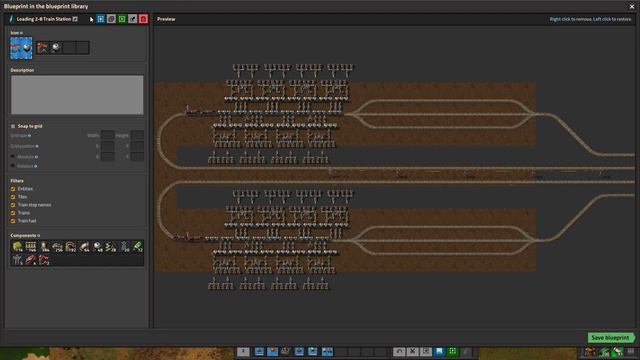Click the fourth component icon showing 256
Viewport: 640px width, 360px height.
58,247
